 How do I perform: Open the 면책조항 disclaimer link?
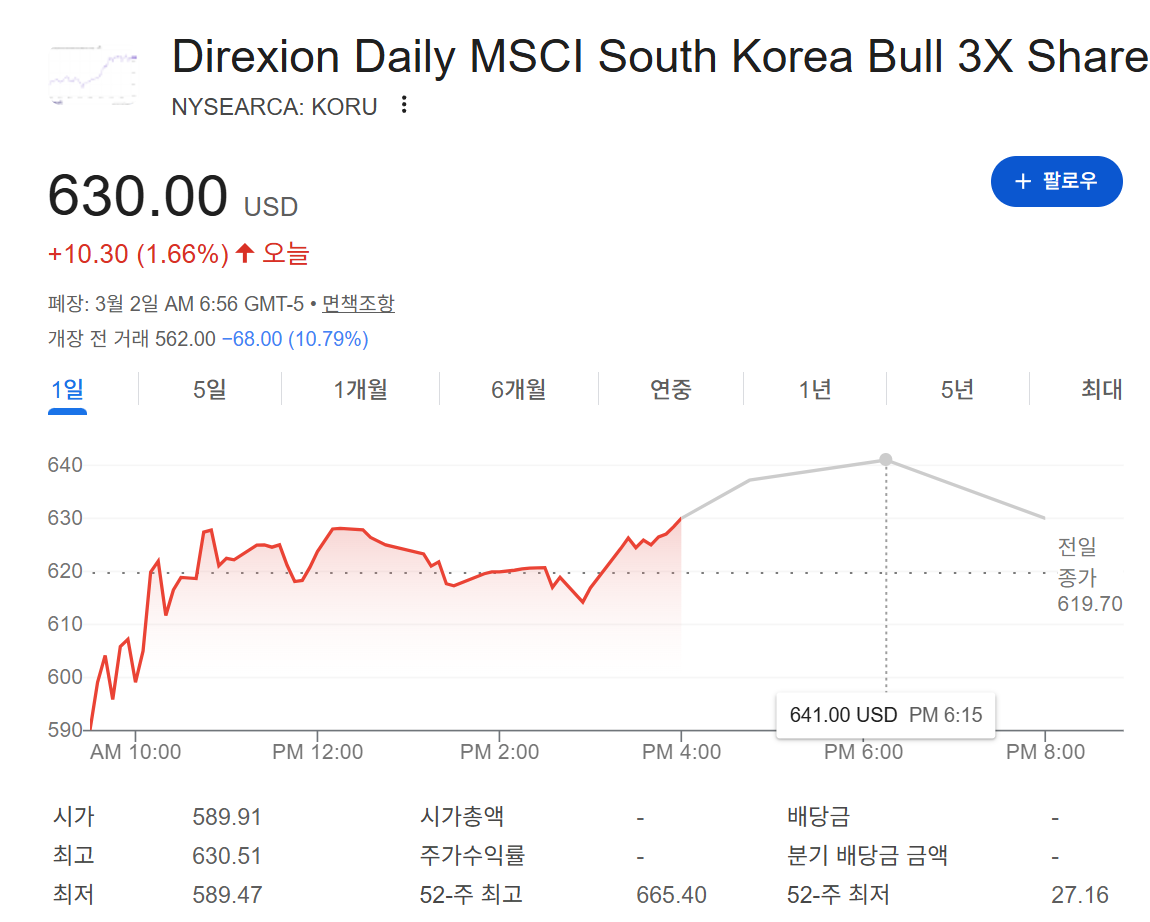358,303
